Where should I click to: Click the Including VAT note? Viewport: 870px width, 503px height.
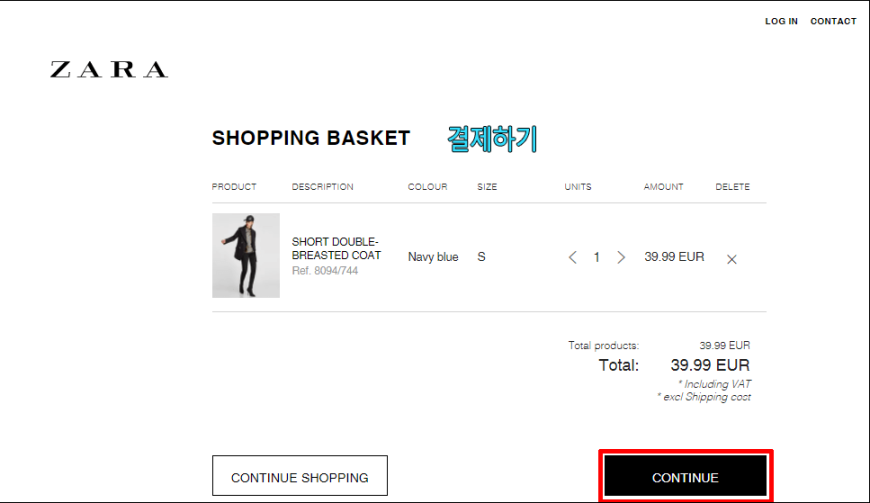coord(714,384)
